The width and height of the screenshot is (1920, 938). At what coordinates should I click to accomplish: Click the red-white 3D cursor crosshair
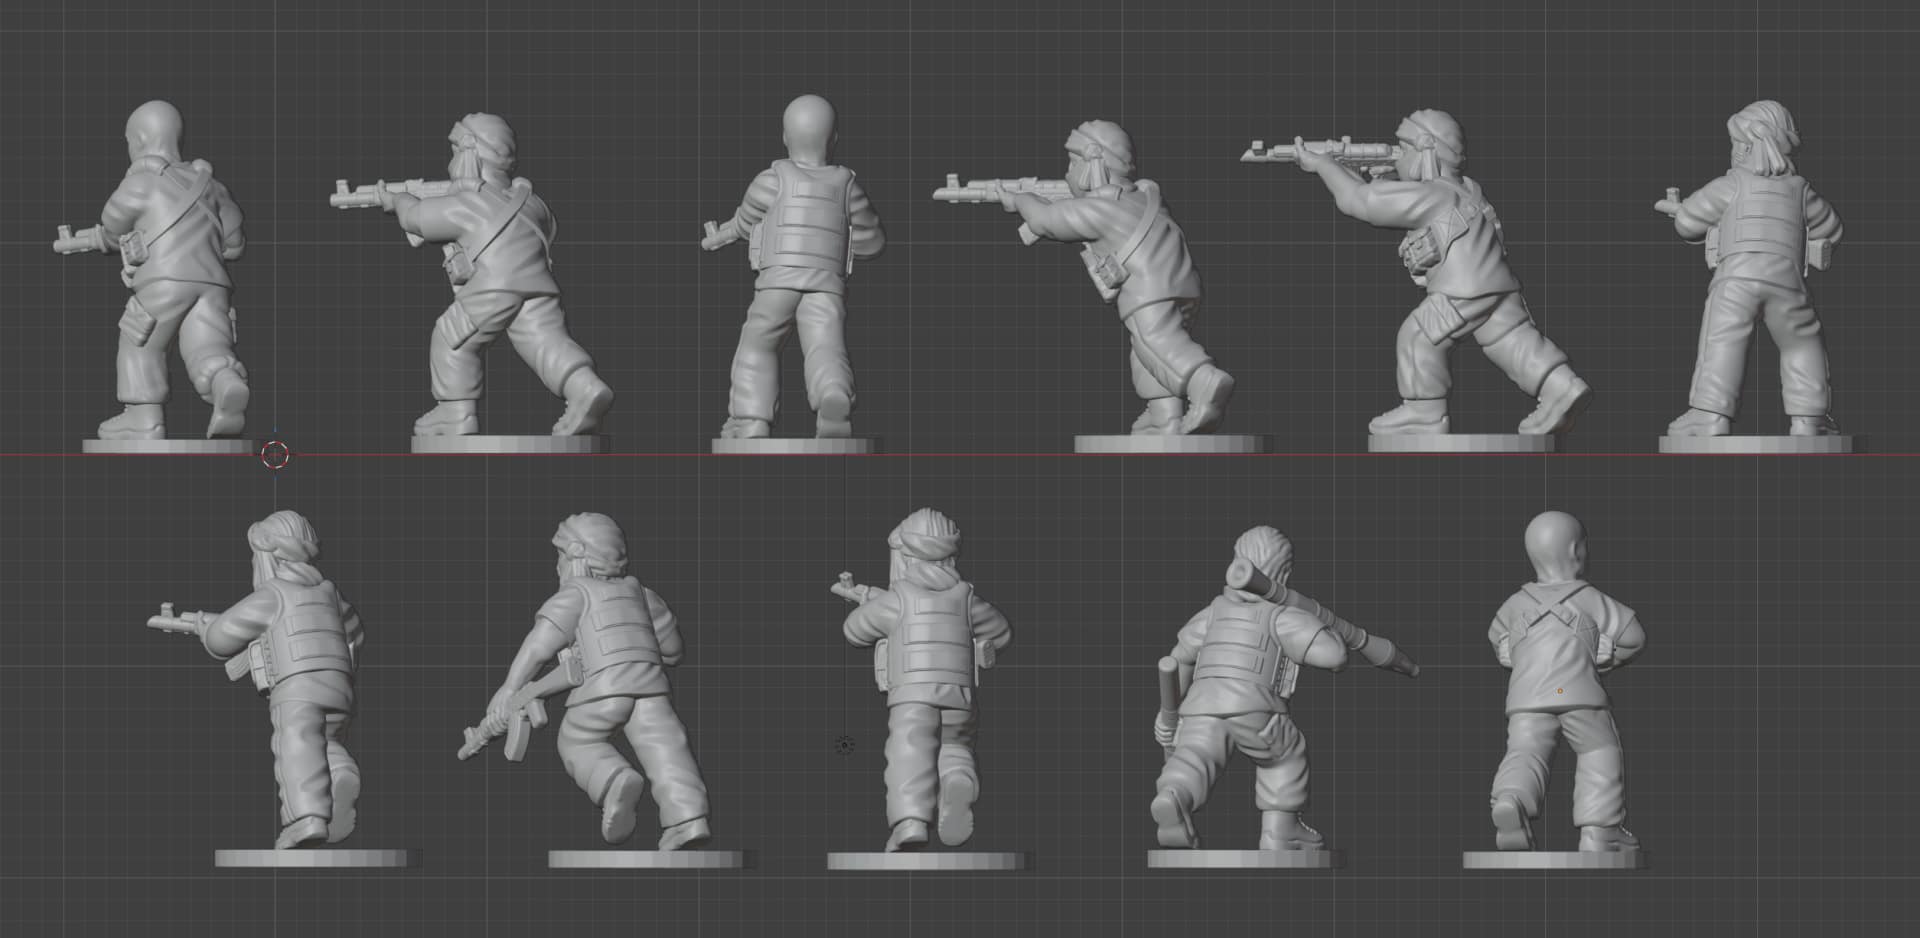275,455
